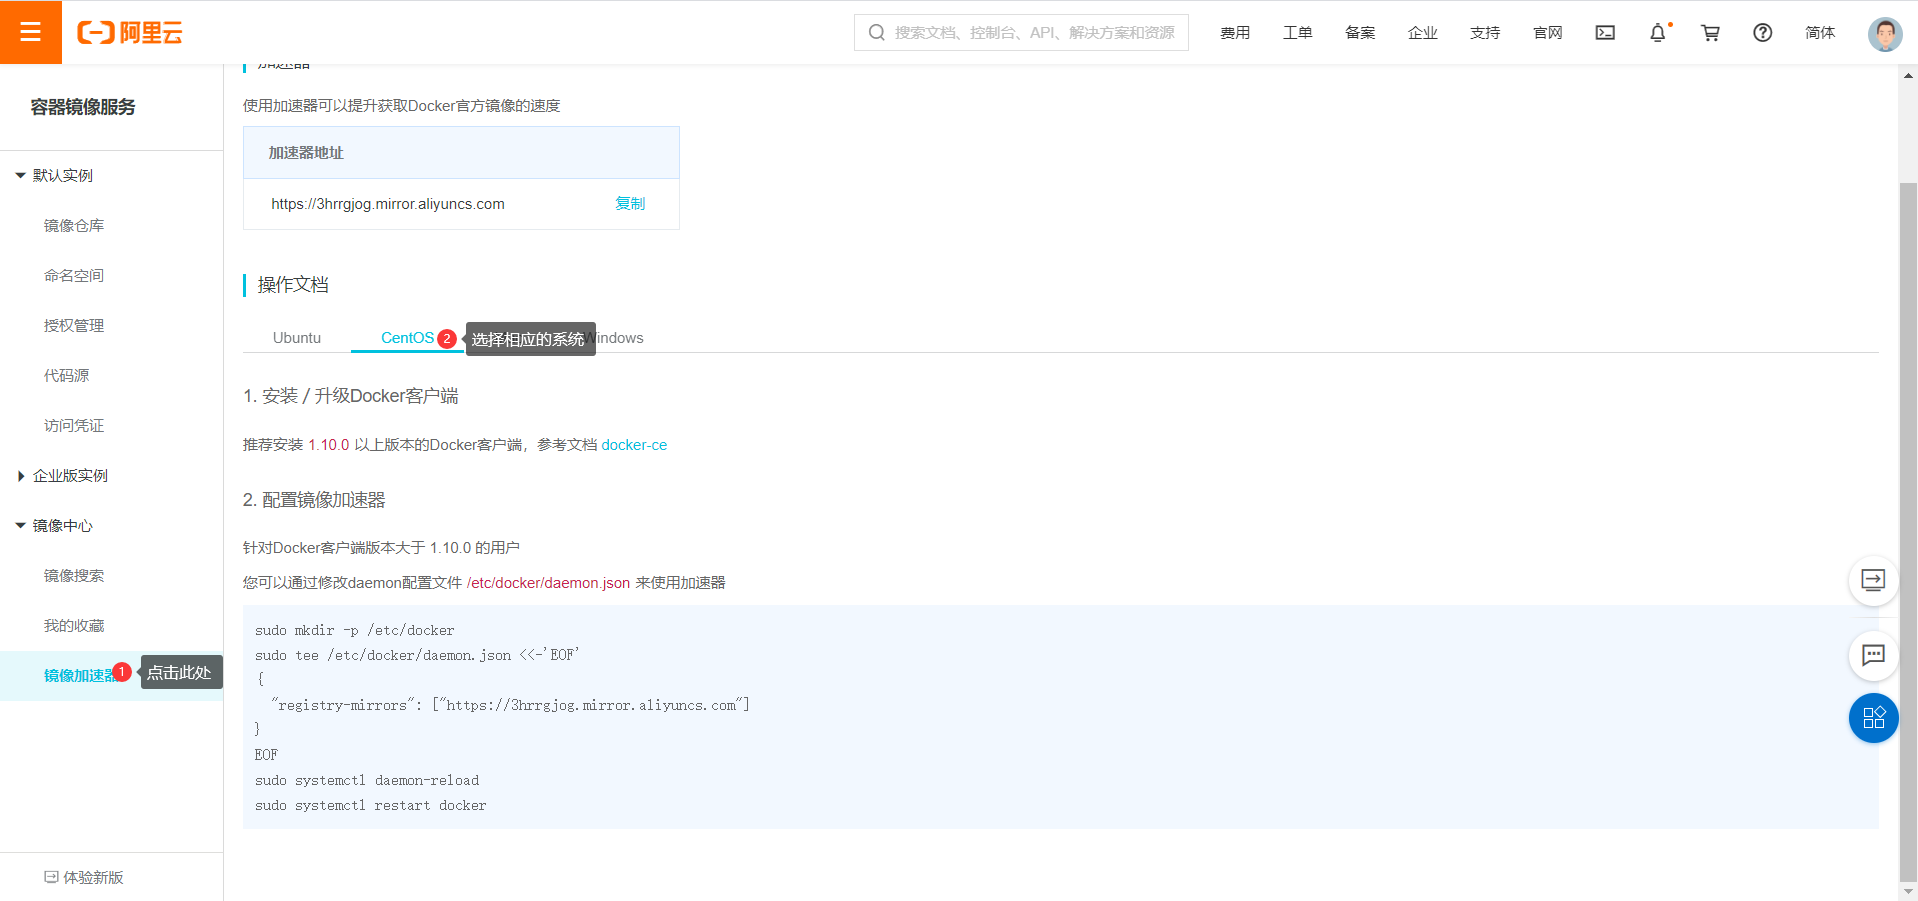Click the 体验新版 icon
1918x901 pixels.
(51, 877)
